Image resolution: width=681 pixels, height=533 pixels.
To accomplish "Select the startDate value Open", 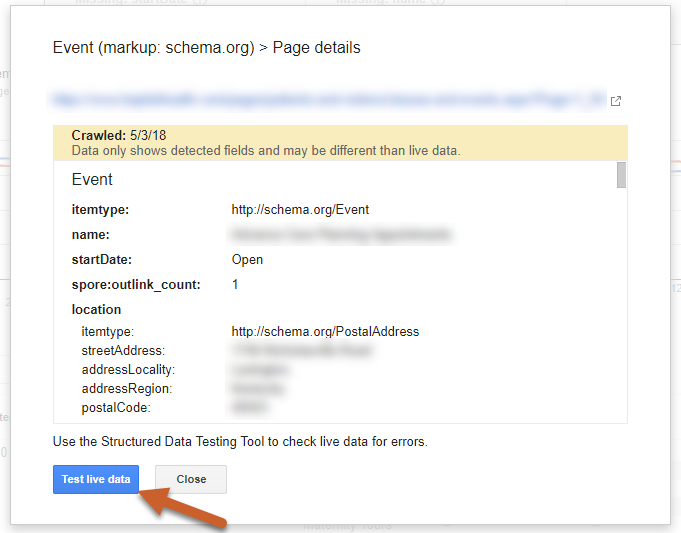I will [247, 260].
